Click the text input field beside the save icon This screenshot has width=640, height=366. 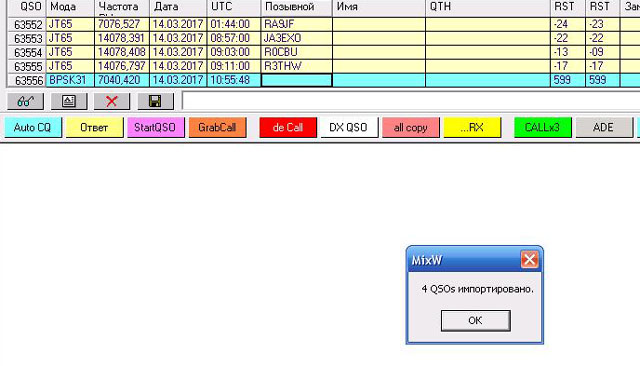coord(411,101)
